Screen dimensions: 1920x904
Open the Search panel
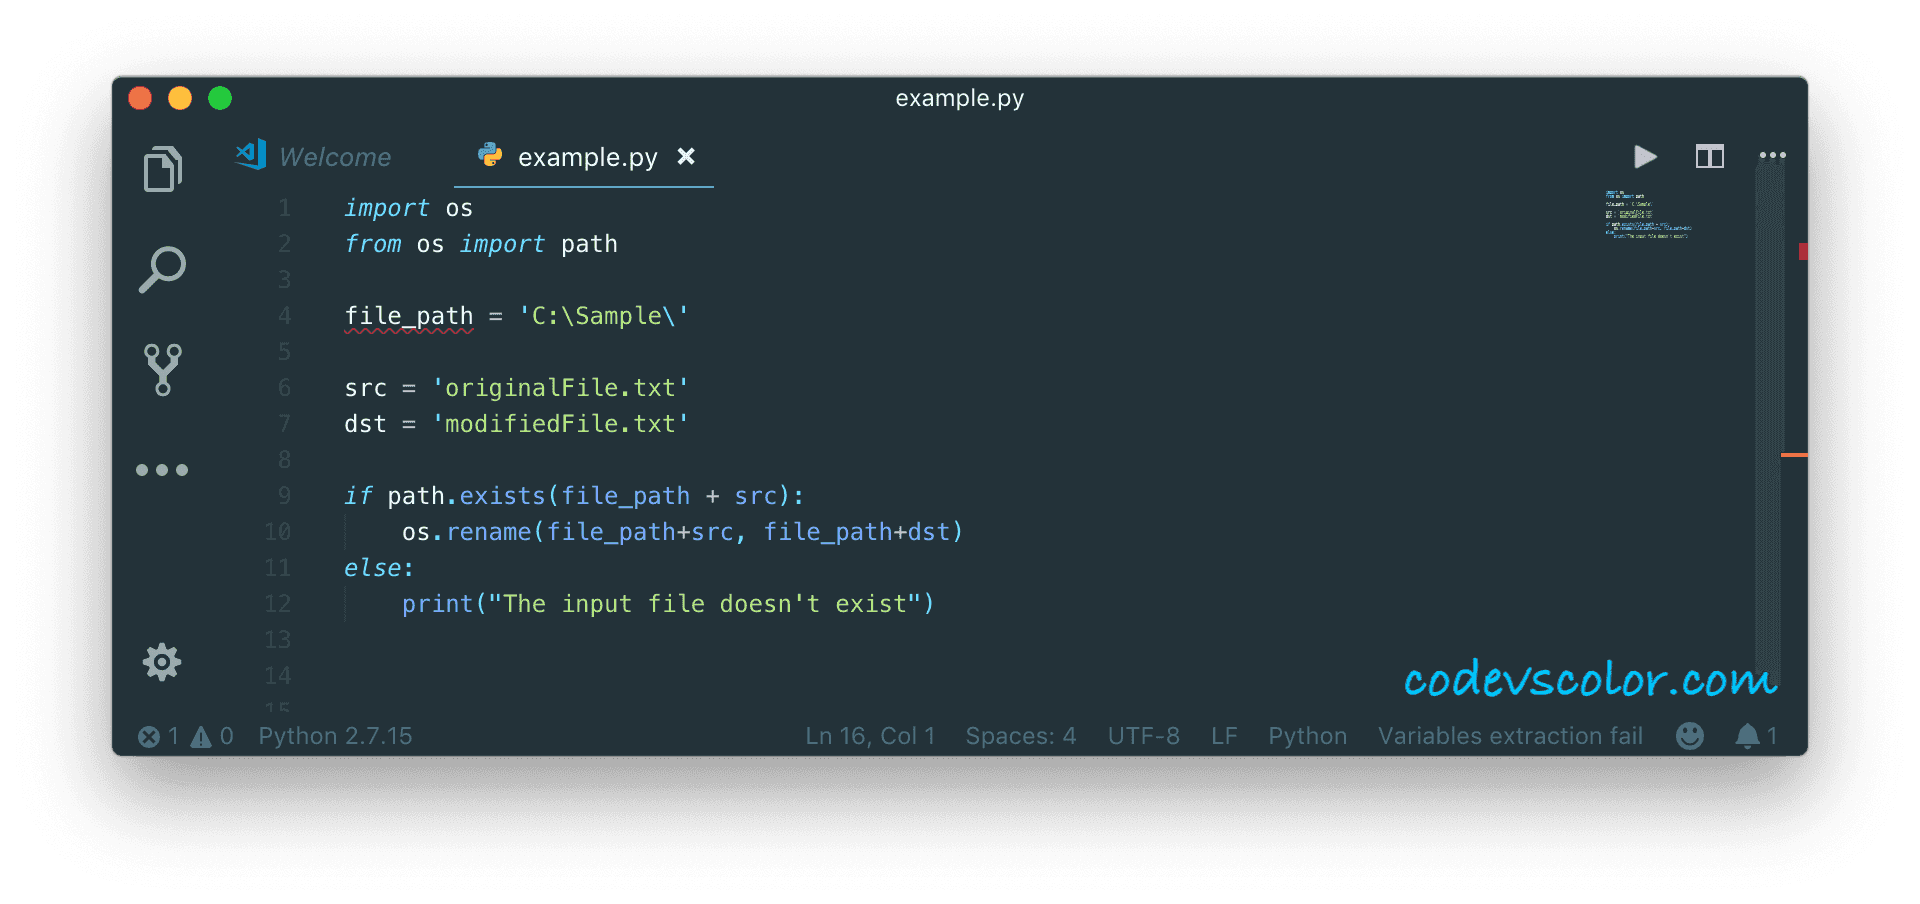pyautogui.click(x=162, y=268)
